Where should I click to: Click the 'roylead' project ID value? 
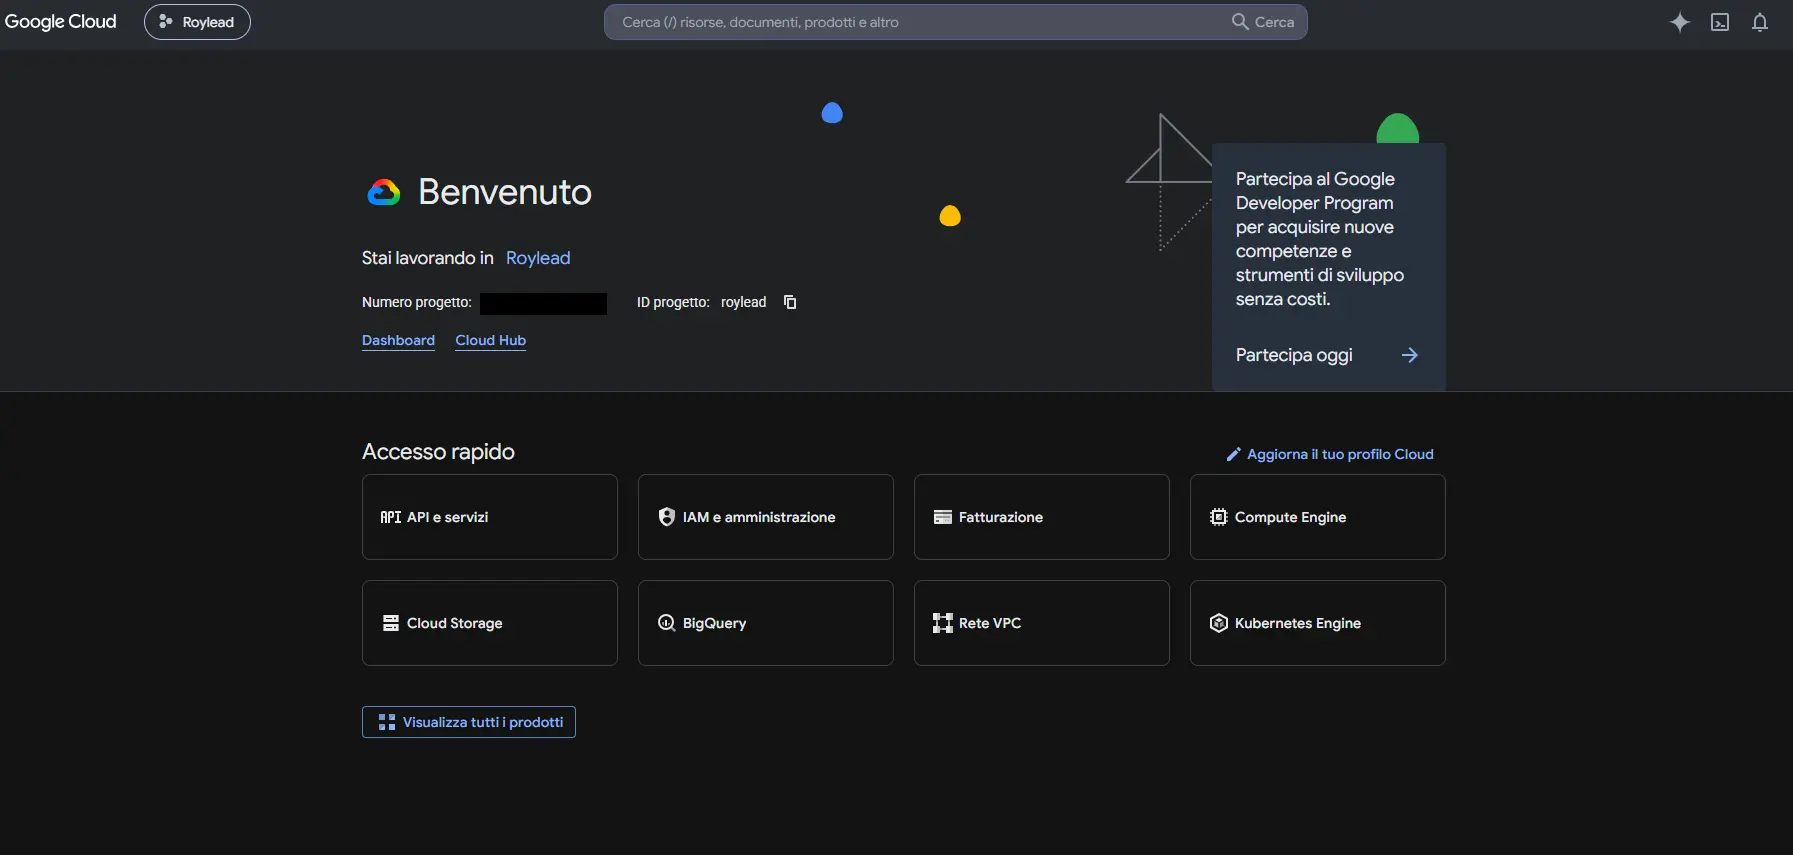coord(743,302)
